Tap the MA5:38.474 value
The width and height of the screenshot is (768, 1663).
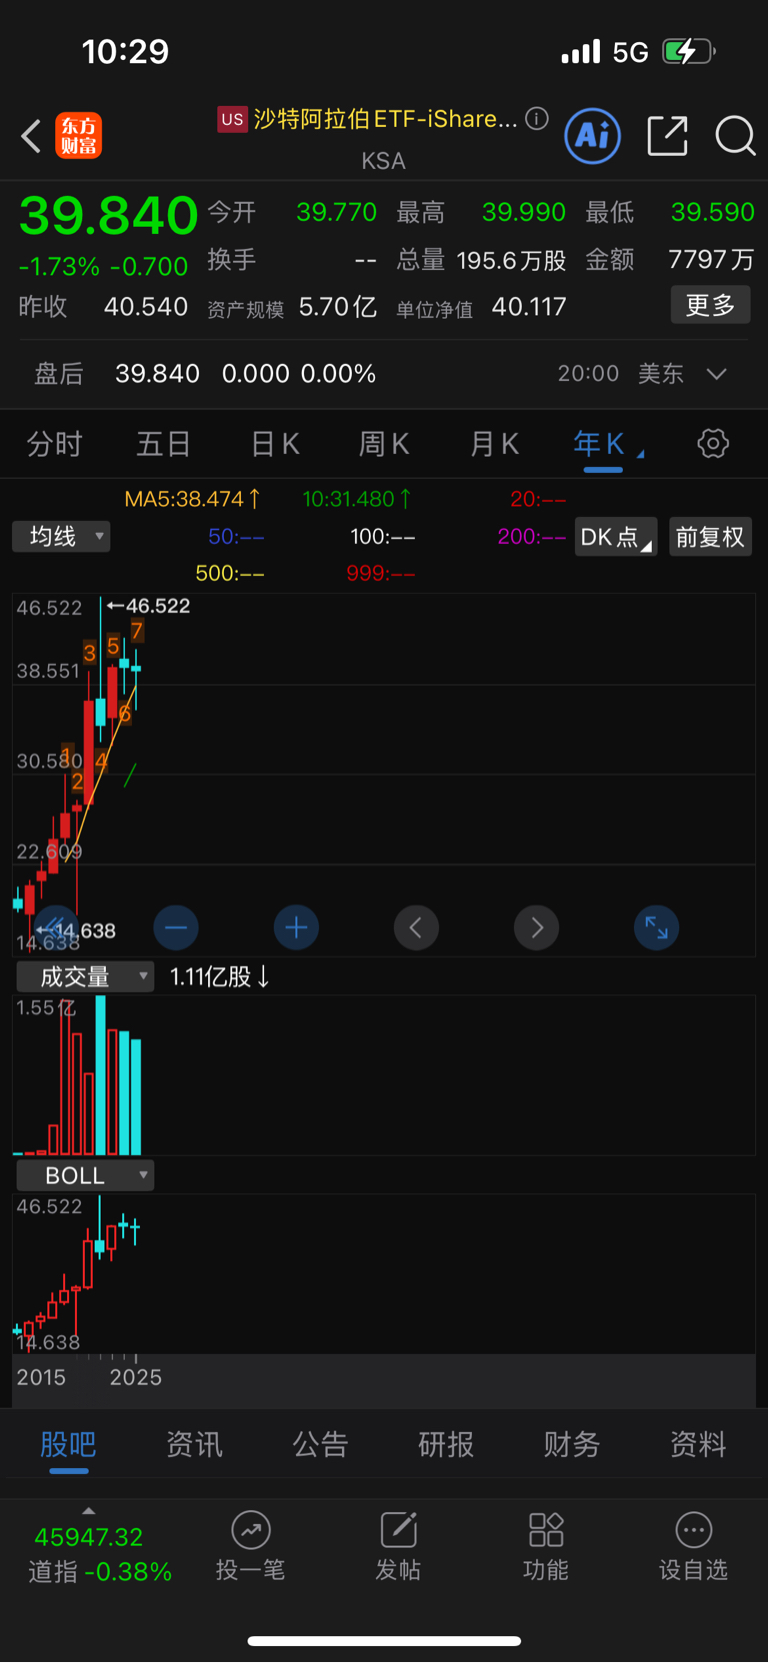tap(192, 498)
